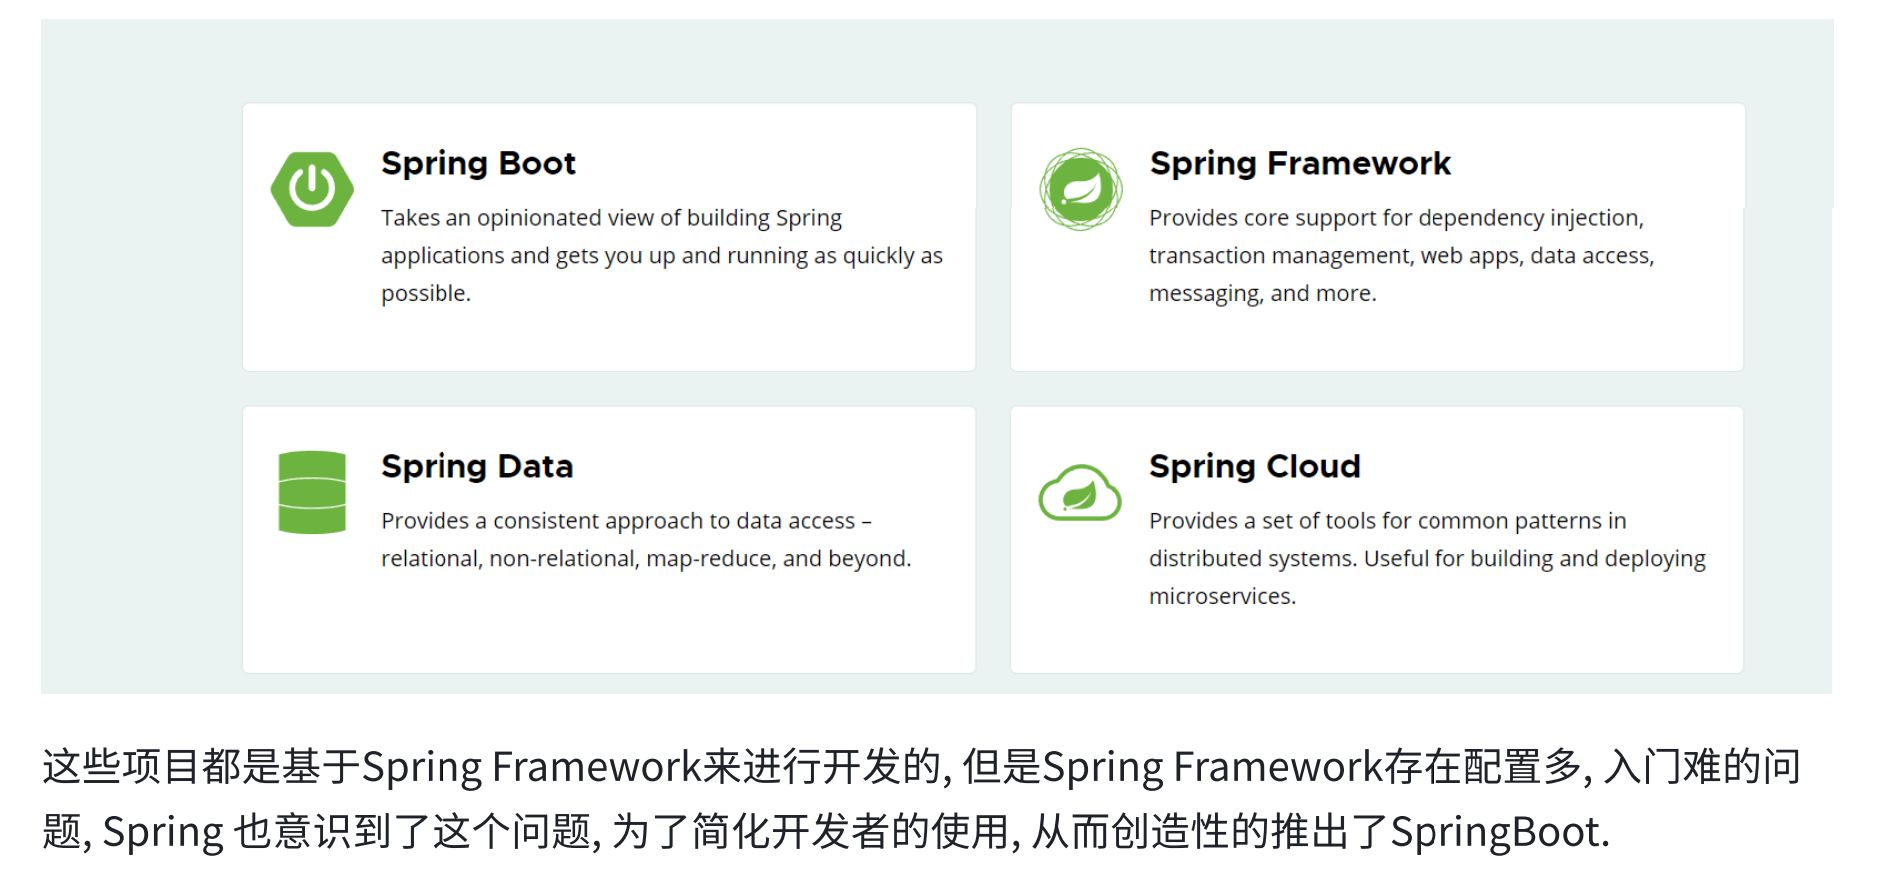
Task: Click the Spring Data database cylinder icon
Action: 312,492
